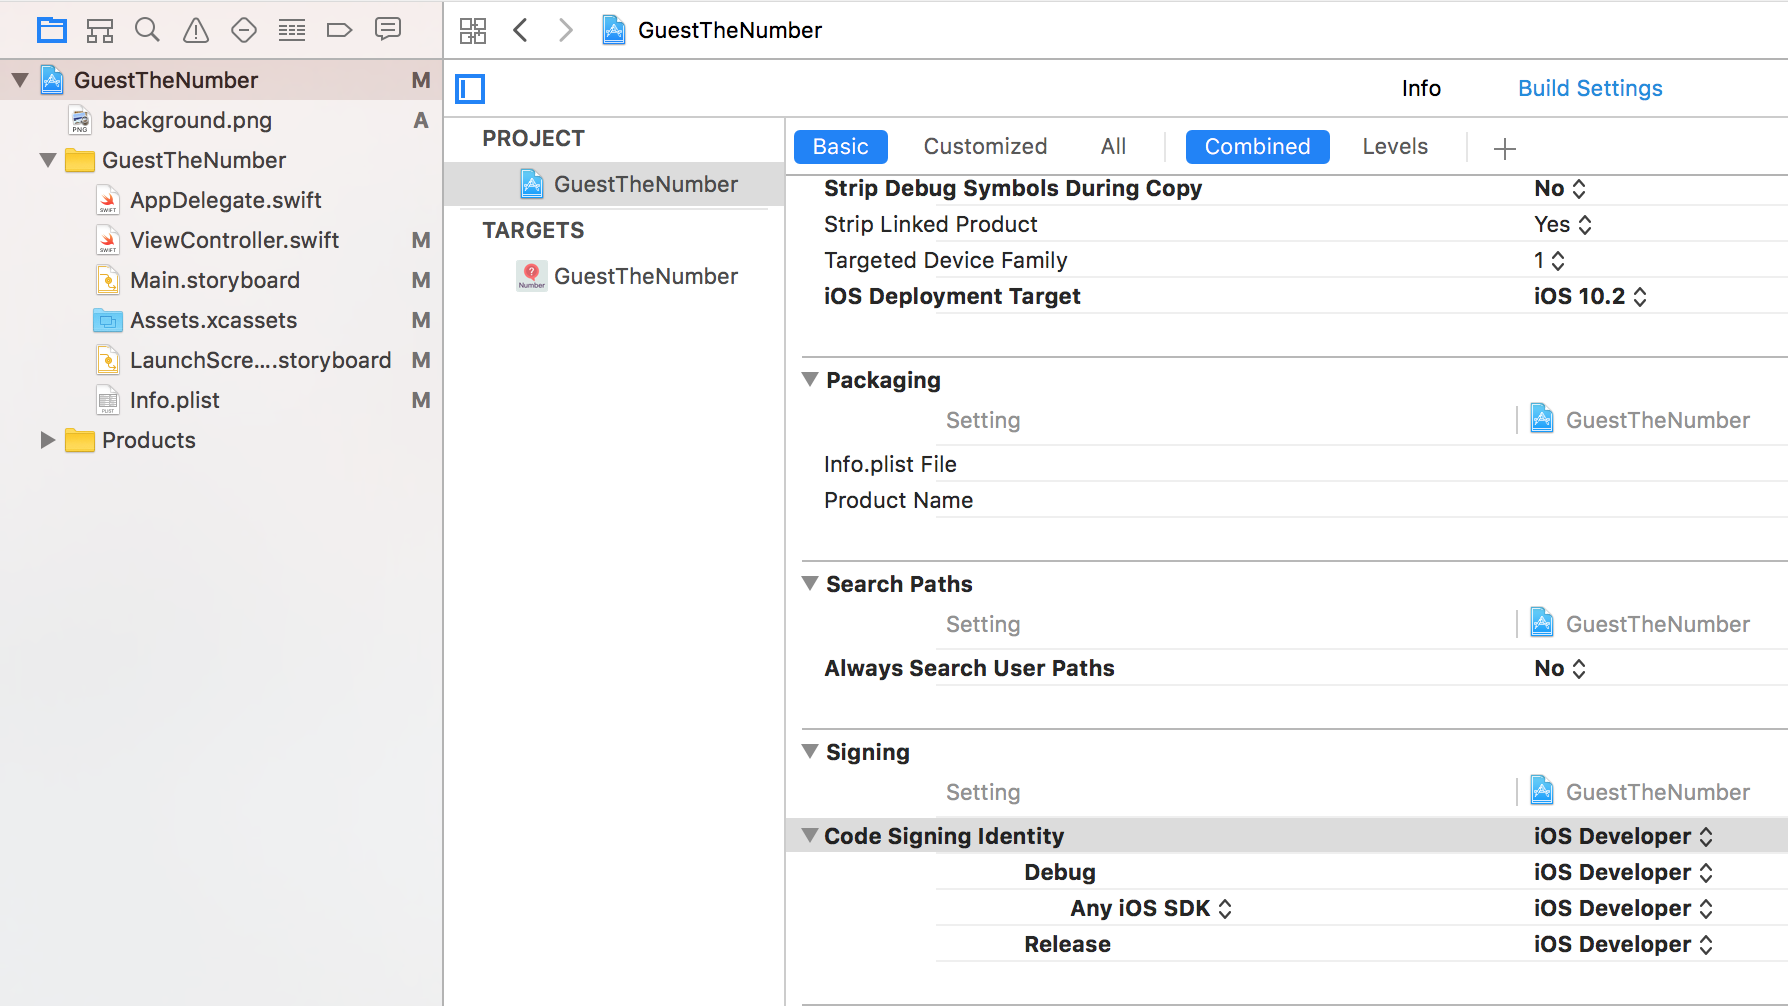1788x1006 pixels.
Task: Open the Report navigator speech-bubble icon
Action: (388, 29)
